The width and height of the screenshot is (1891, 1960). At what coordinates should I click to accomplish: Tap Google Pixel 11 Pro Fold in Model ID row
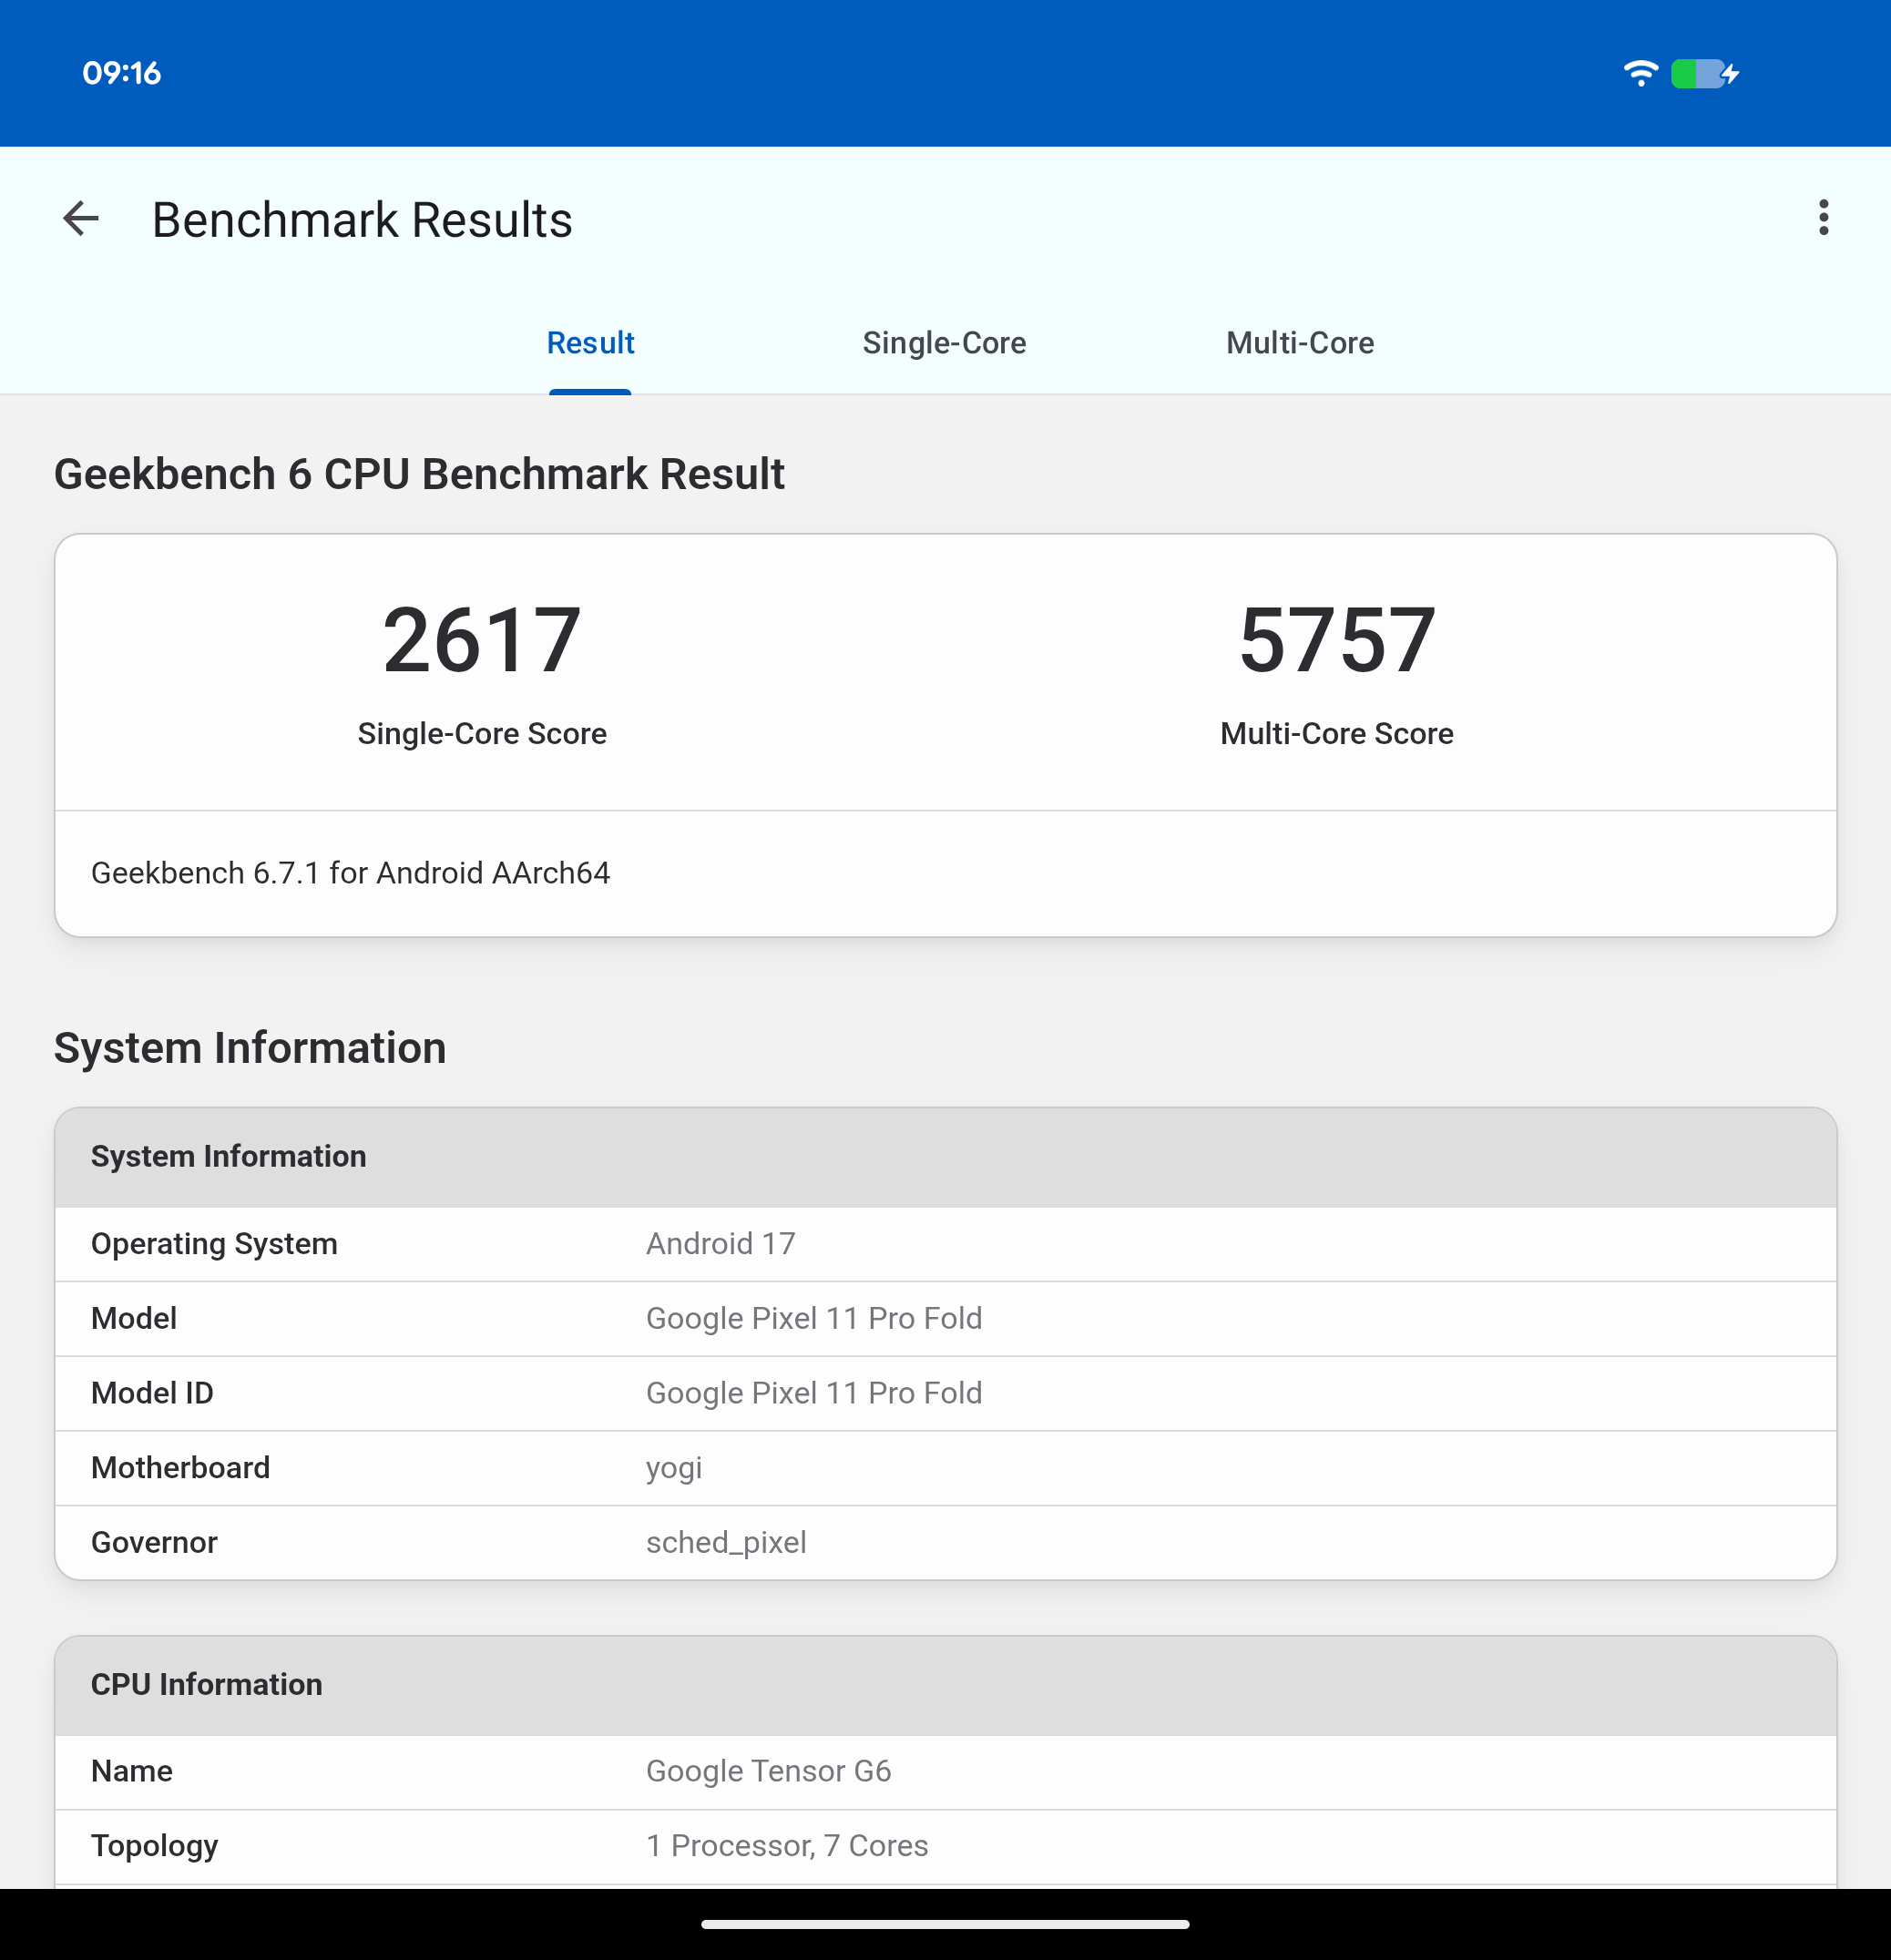coord(814,1393)
